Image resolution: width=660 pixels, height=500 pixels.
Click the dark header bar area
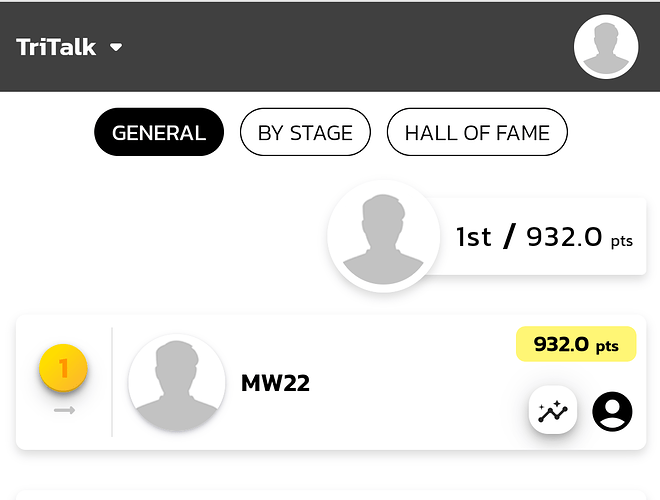pos(330,47)
